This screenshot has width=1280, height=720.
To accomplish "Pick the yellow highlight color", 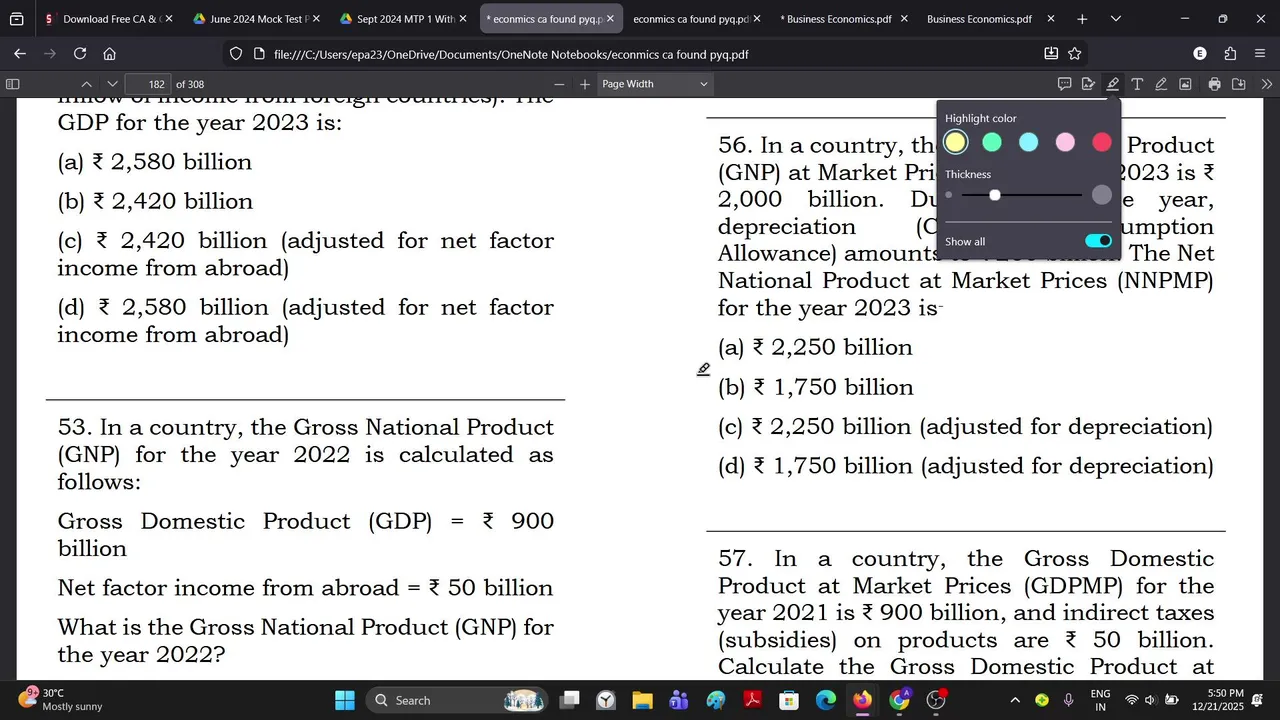I will [956, 142].
